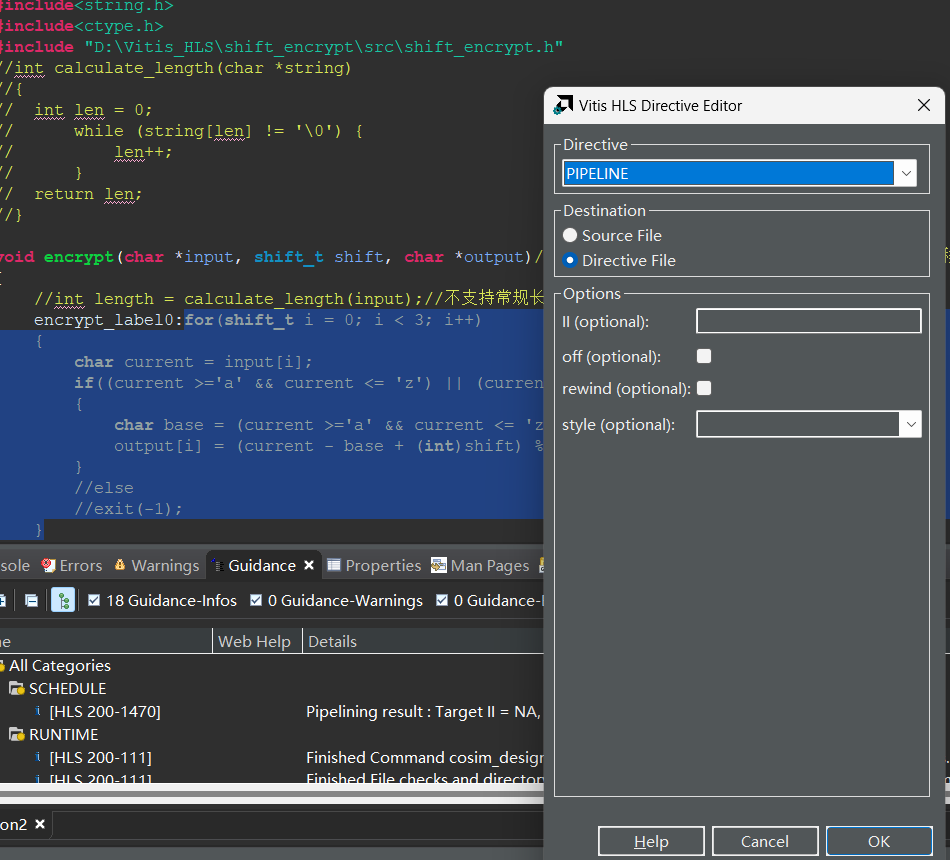Select the [HLS 200-1470] guidance entry
This screenshot has height=860, width=950.
click(x=105, y=712)
